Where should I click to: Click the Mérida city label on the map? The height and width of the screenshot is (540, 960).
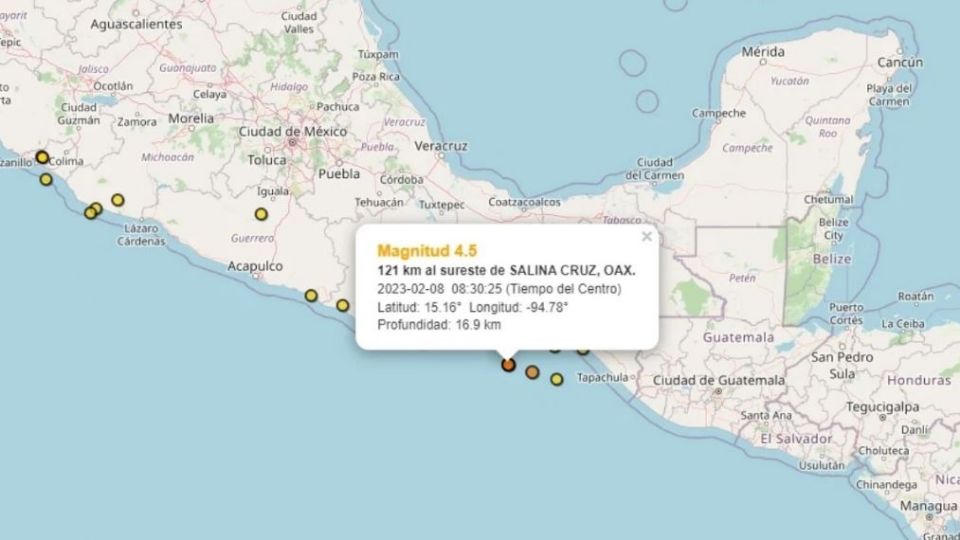coord(763,51)
